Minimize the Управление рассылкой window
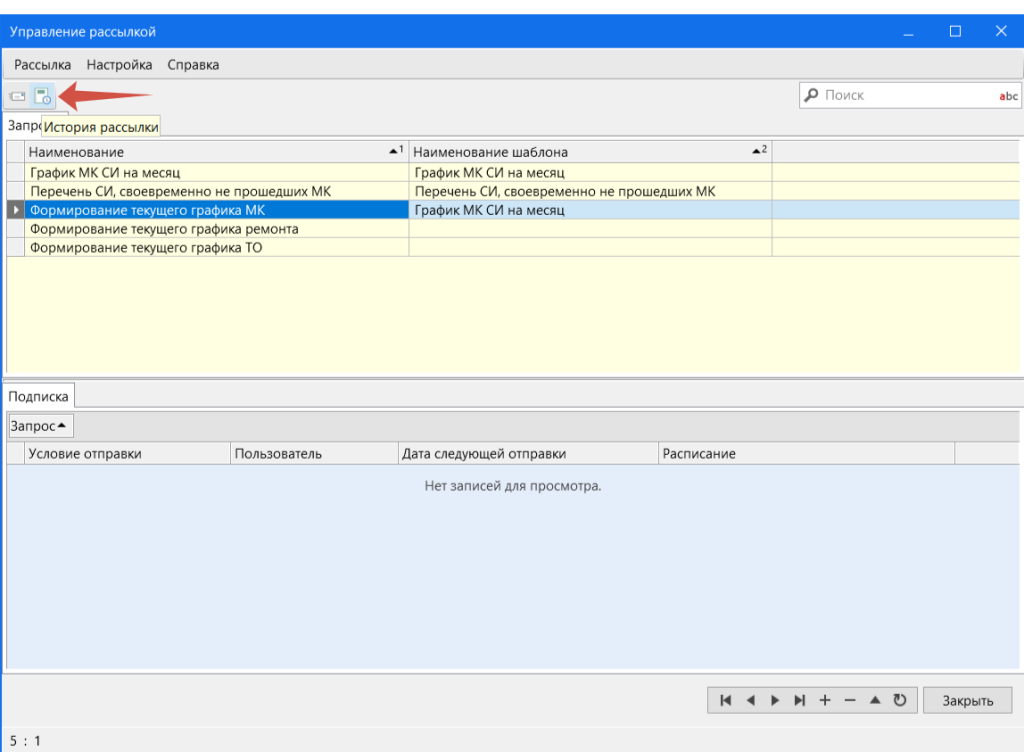Image resolution: width=1024 pixels, height=752 pixels. [x=908, y=31]
